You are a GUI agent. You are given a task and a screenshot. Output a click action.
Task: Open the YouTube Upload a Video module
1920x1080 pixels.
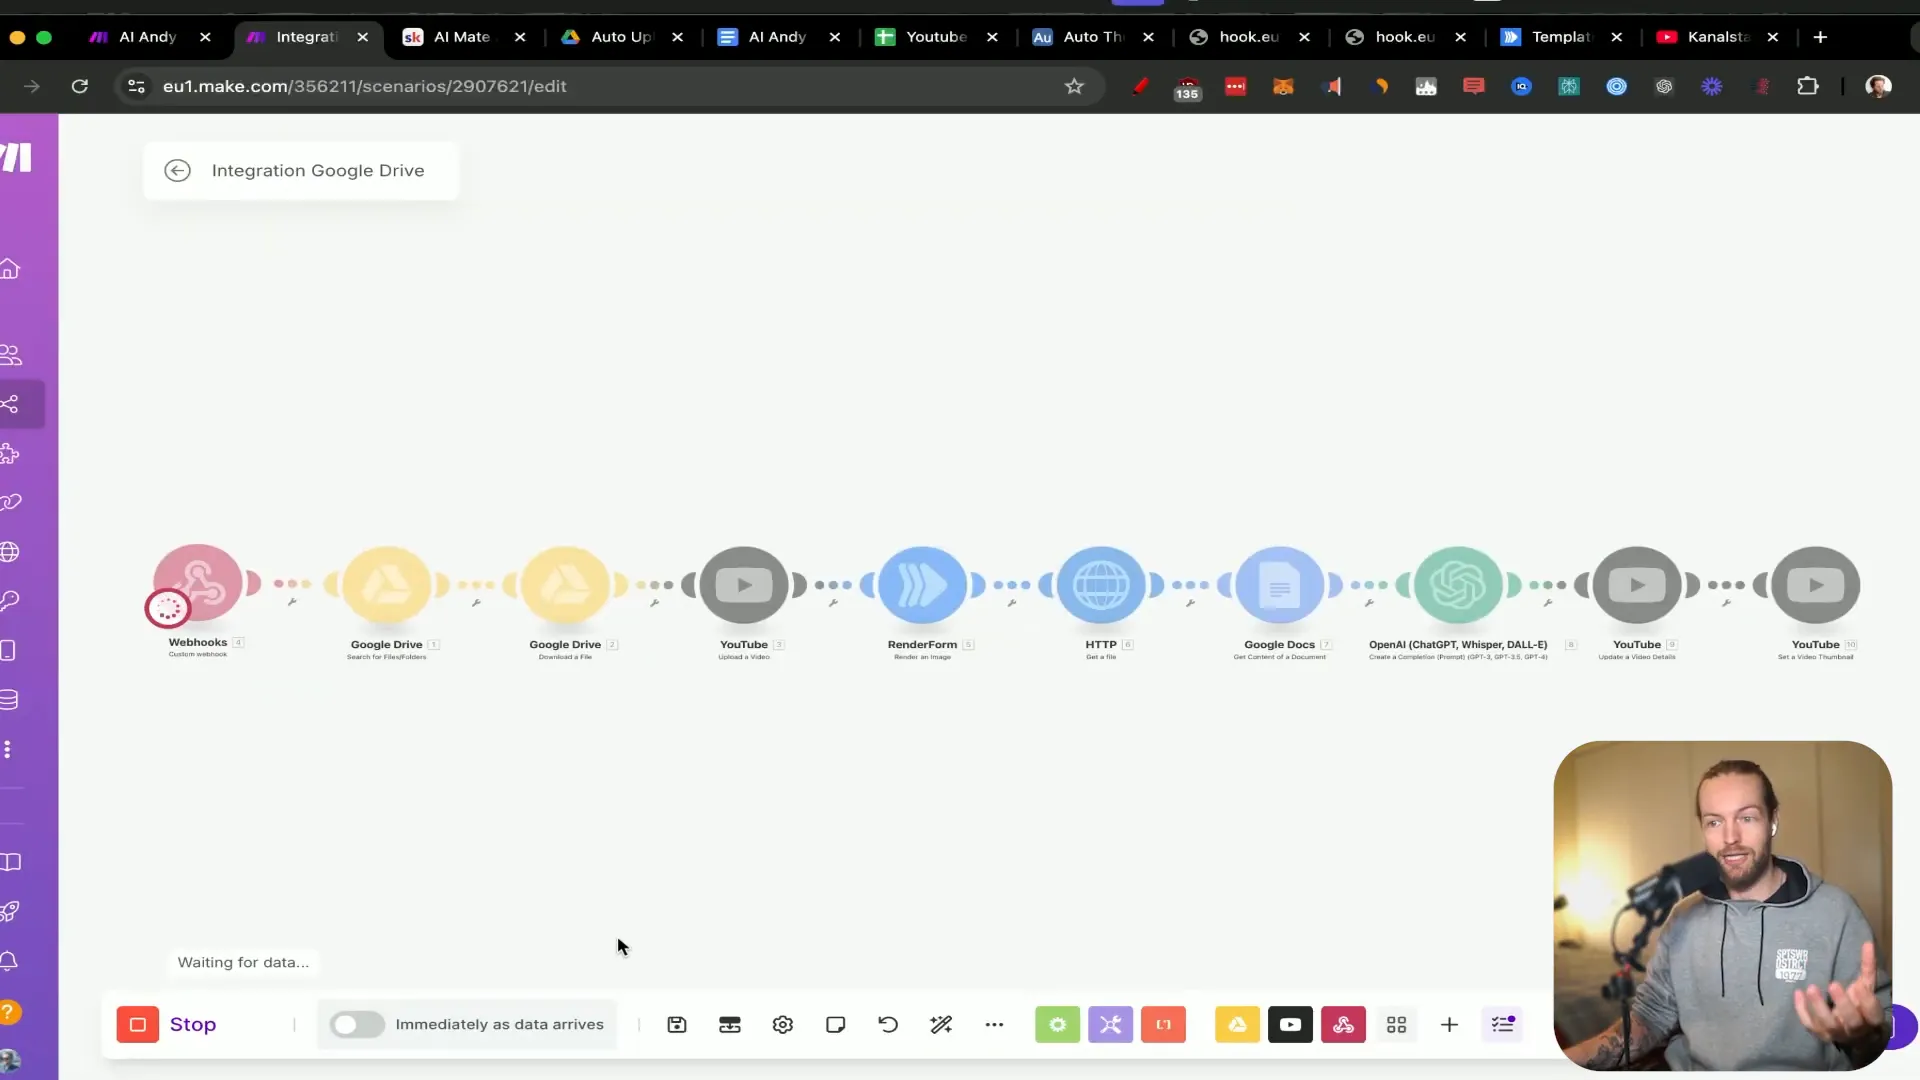tap(744, 585)
